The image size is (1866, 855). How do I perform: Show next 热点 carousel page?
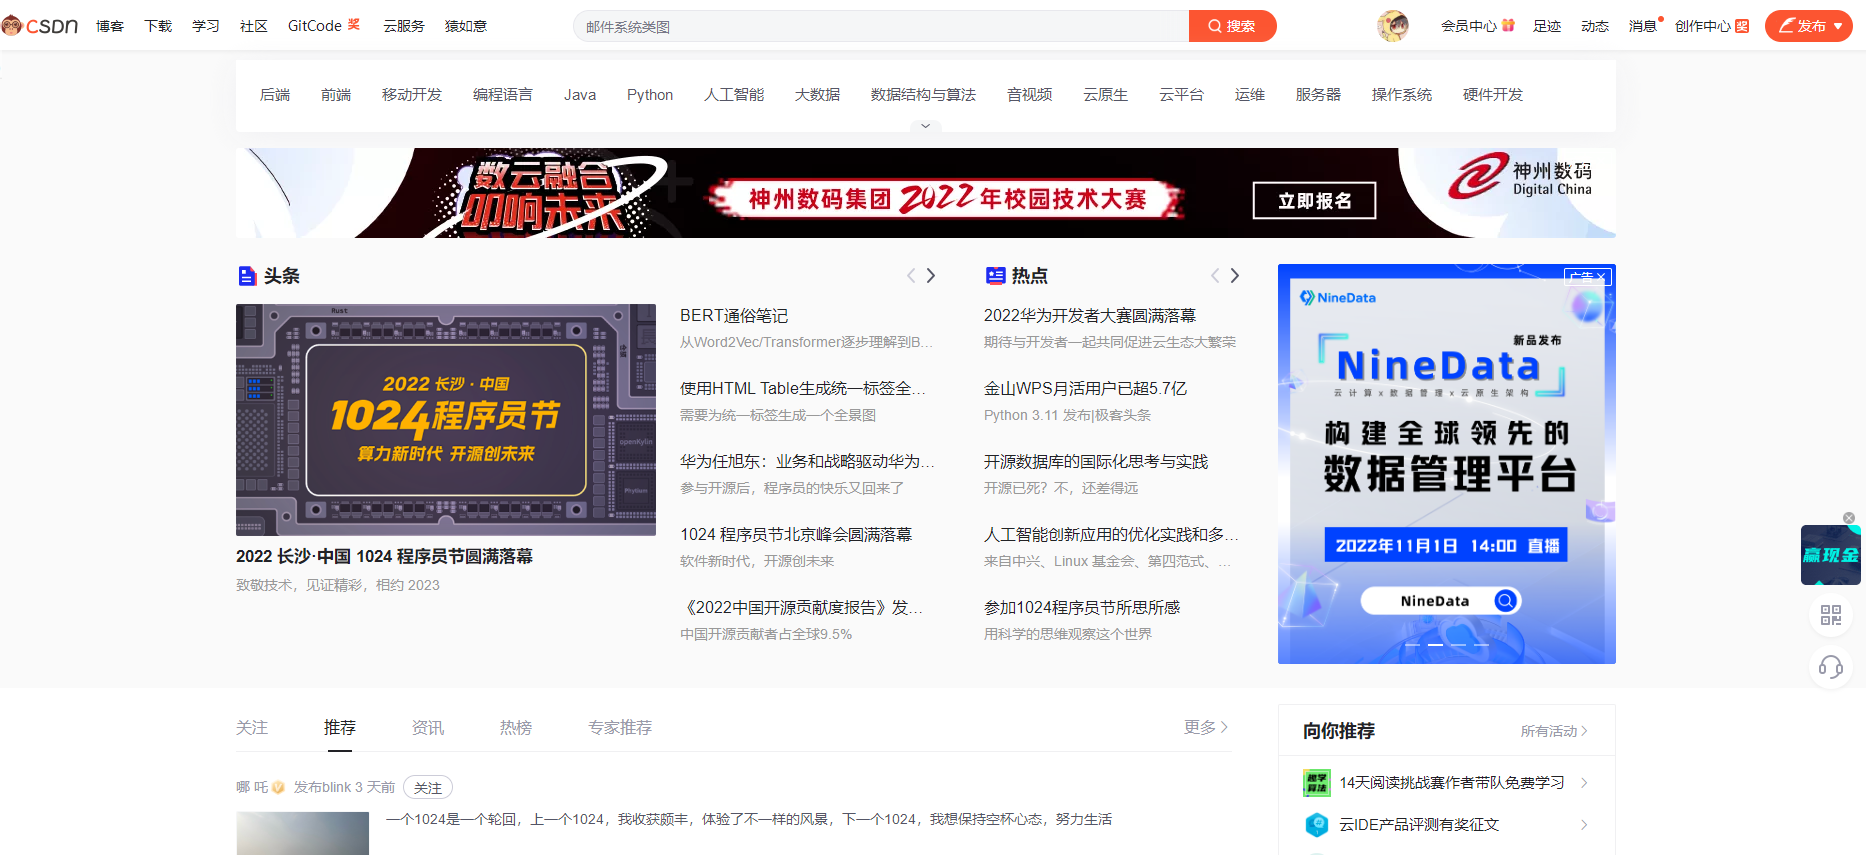point(1235,275)
